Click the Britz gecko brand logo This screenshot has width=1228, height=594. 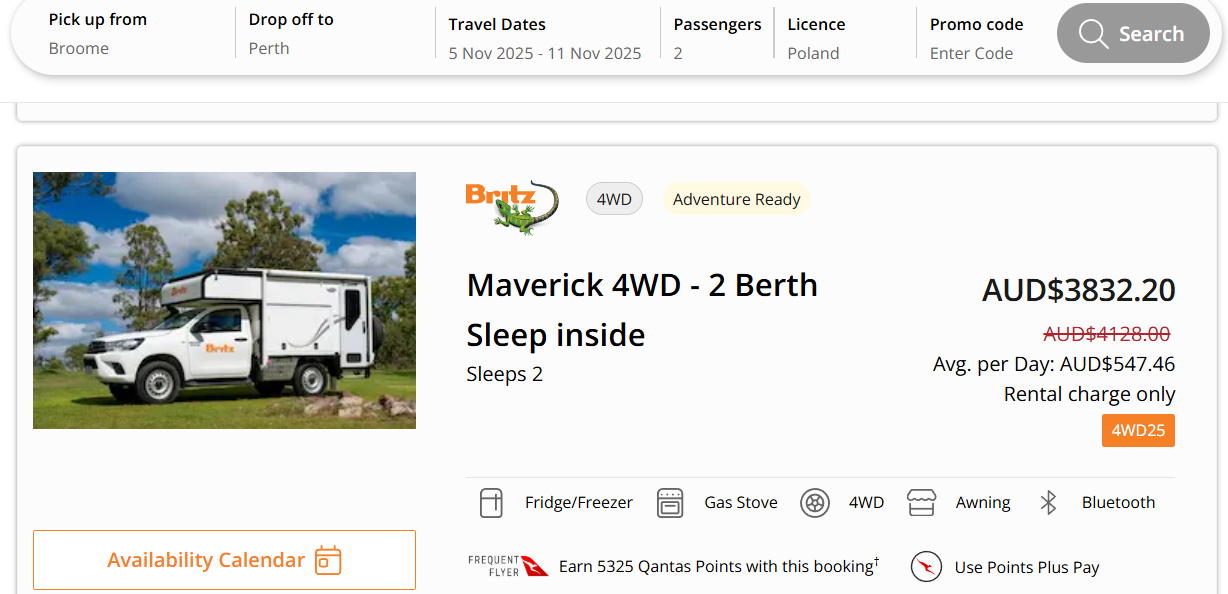click(512, 207)
